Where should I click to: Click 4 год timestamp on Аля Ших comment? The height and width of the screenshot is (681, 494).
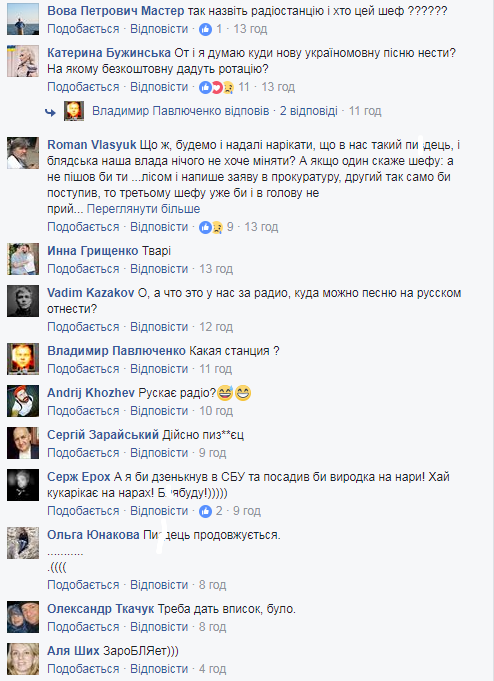pyautogui.click(x=212, y=669)
